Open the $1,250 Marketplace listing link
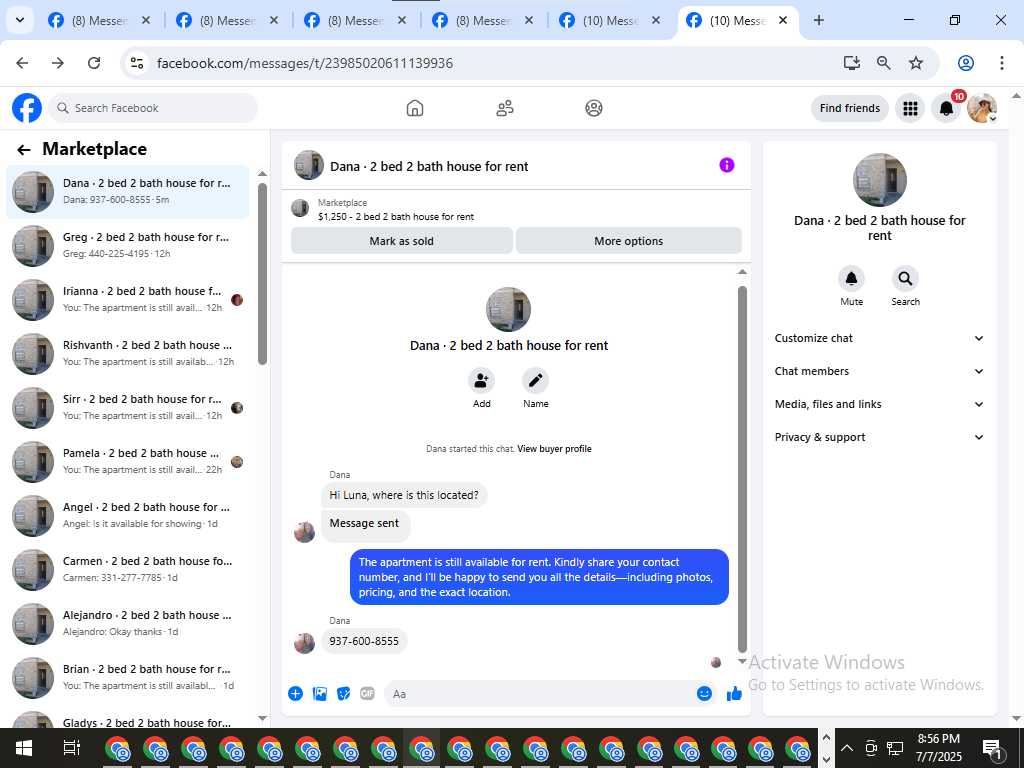The width and height of the screenshot is (1024, 768). pos(396,217)
